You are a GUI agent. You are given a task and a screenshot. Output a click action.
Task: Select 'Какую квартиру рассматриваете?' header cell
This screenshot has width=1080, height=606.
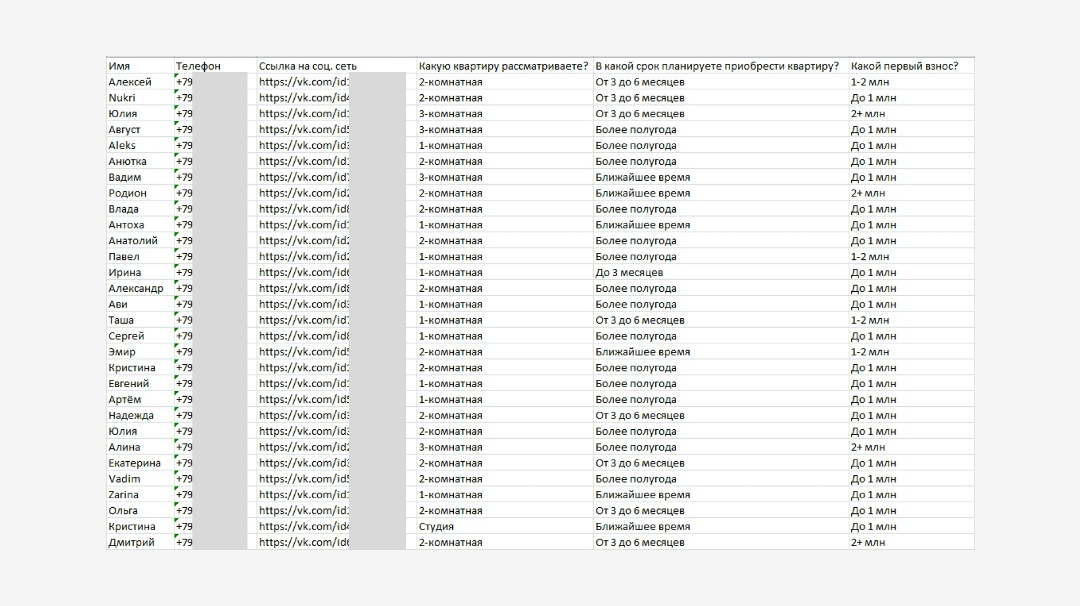504,66
